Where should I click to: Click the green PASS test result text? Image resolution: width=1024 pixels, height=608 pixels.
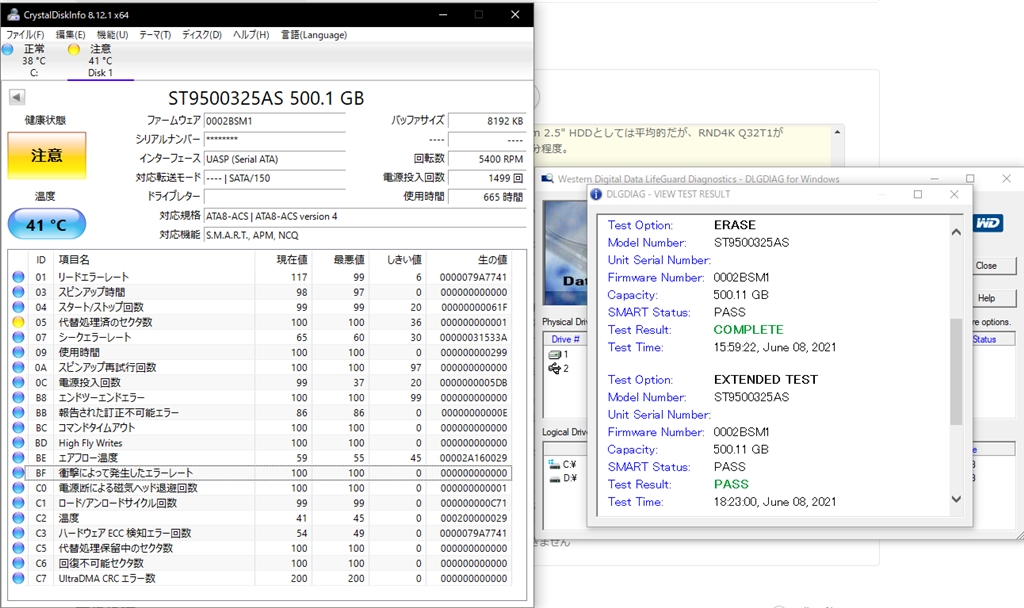pyautogui.click(x=731, y=485)
